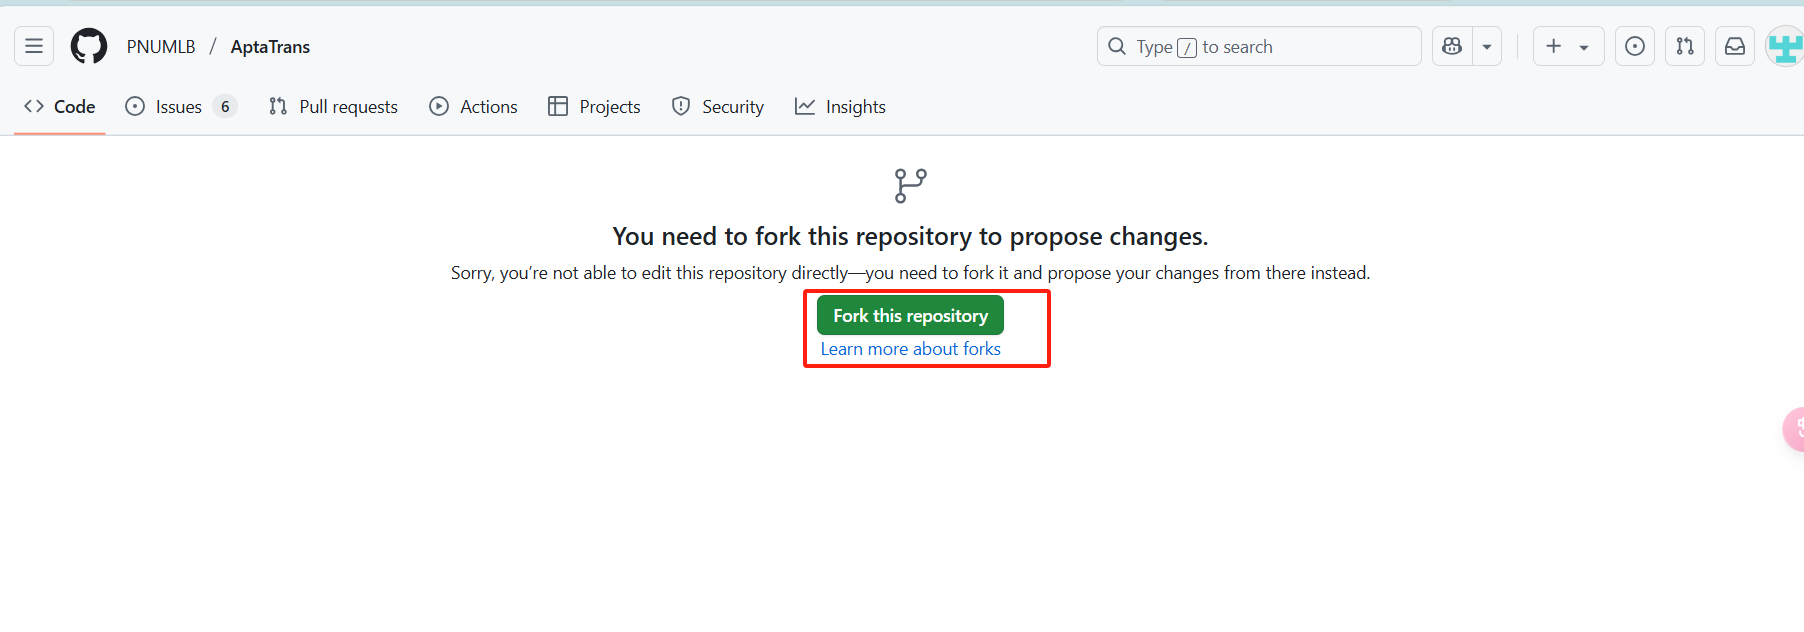This screenshot has width=1804, height=632.
Task: Open the Issues shortcut icon in header
Action: [x=1635, y=46]
